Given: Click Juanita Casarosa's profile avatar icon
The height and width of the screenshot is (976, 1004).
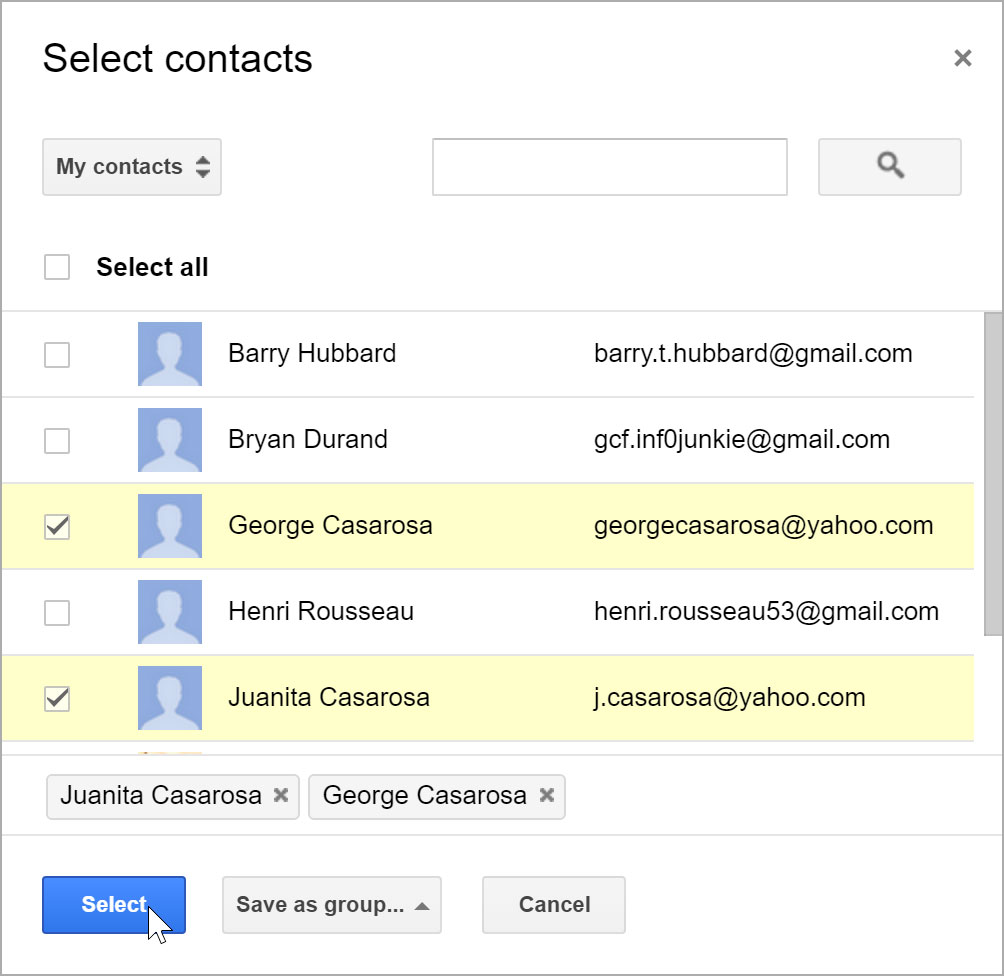Looking at the screenshot, I should pos(169,697).
